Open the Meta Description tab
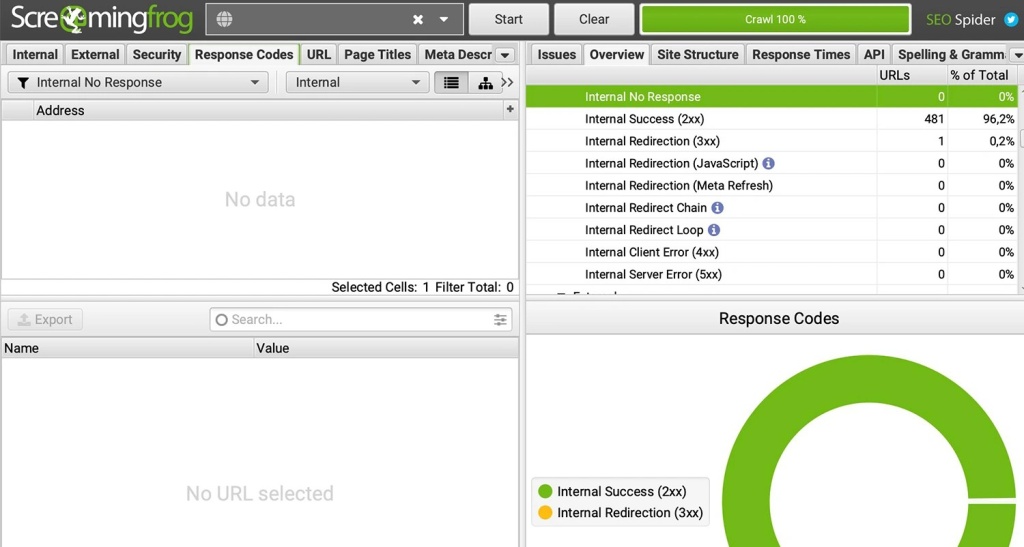 tap(458, 55)
